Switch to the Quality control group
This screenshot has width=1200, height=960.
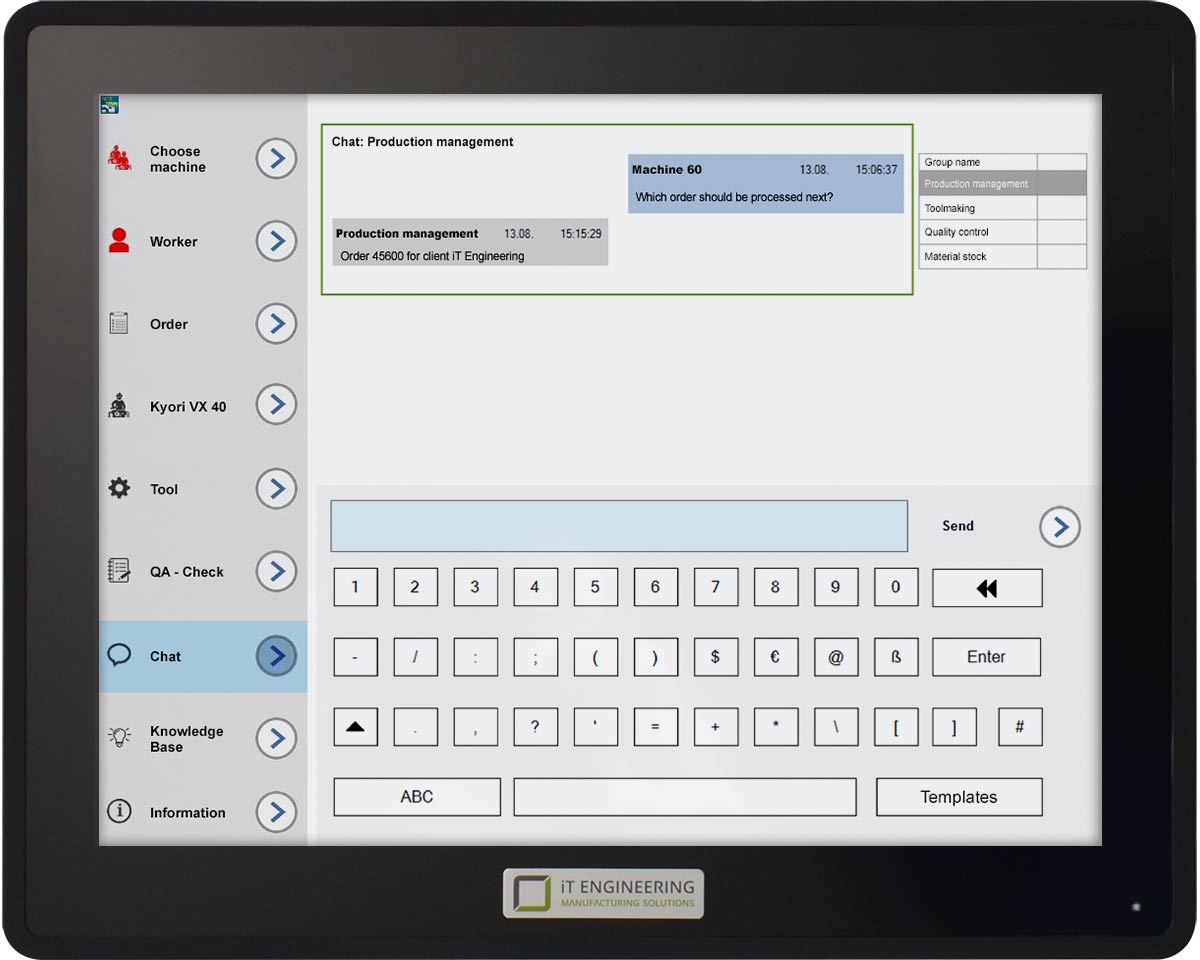pos(977,232)
